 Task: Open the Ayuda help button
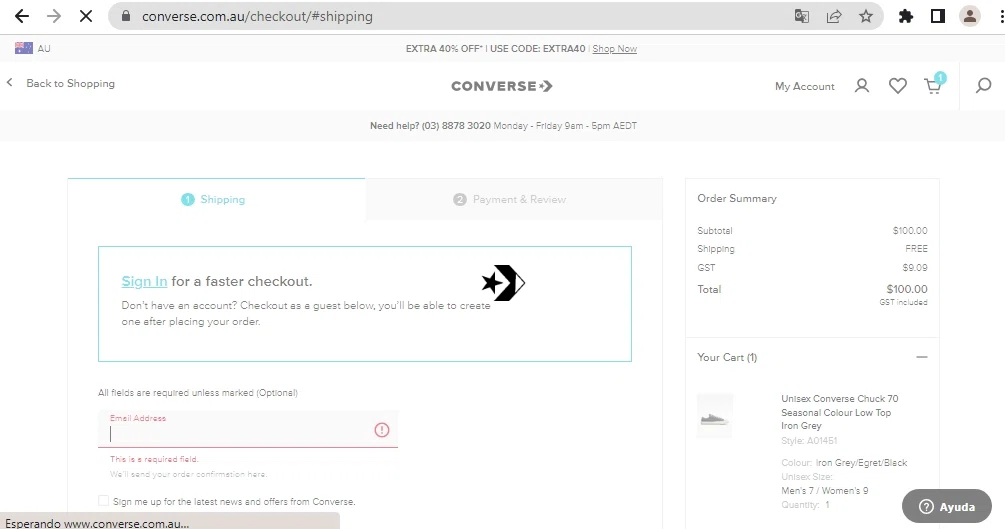[947, 507]
